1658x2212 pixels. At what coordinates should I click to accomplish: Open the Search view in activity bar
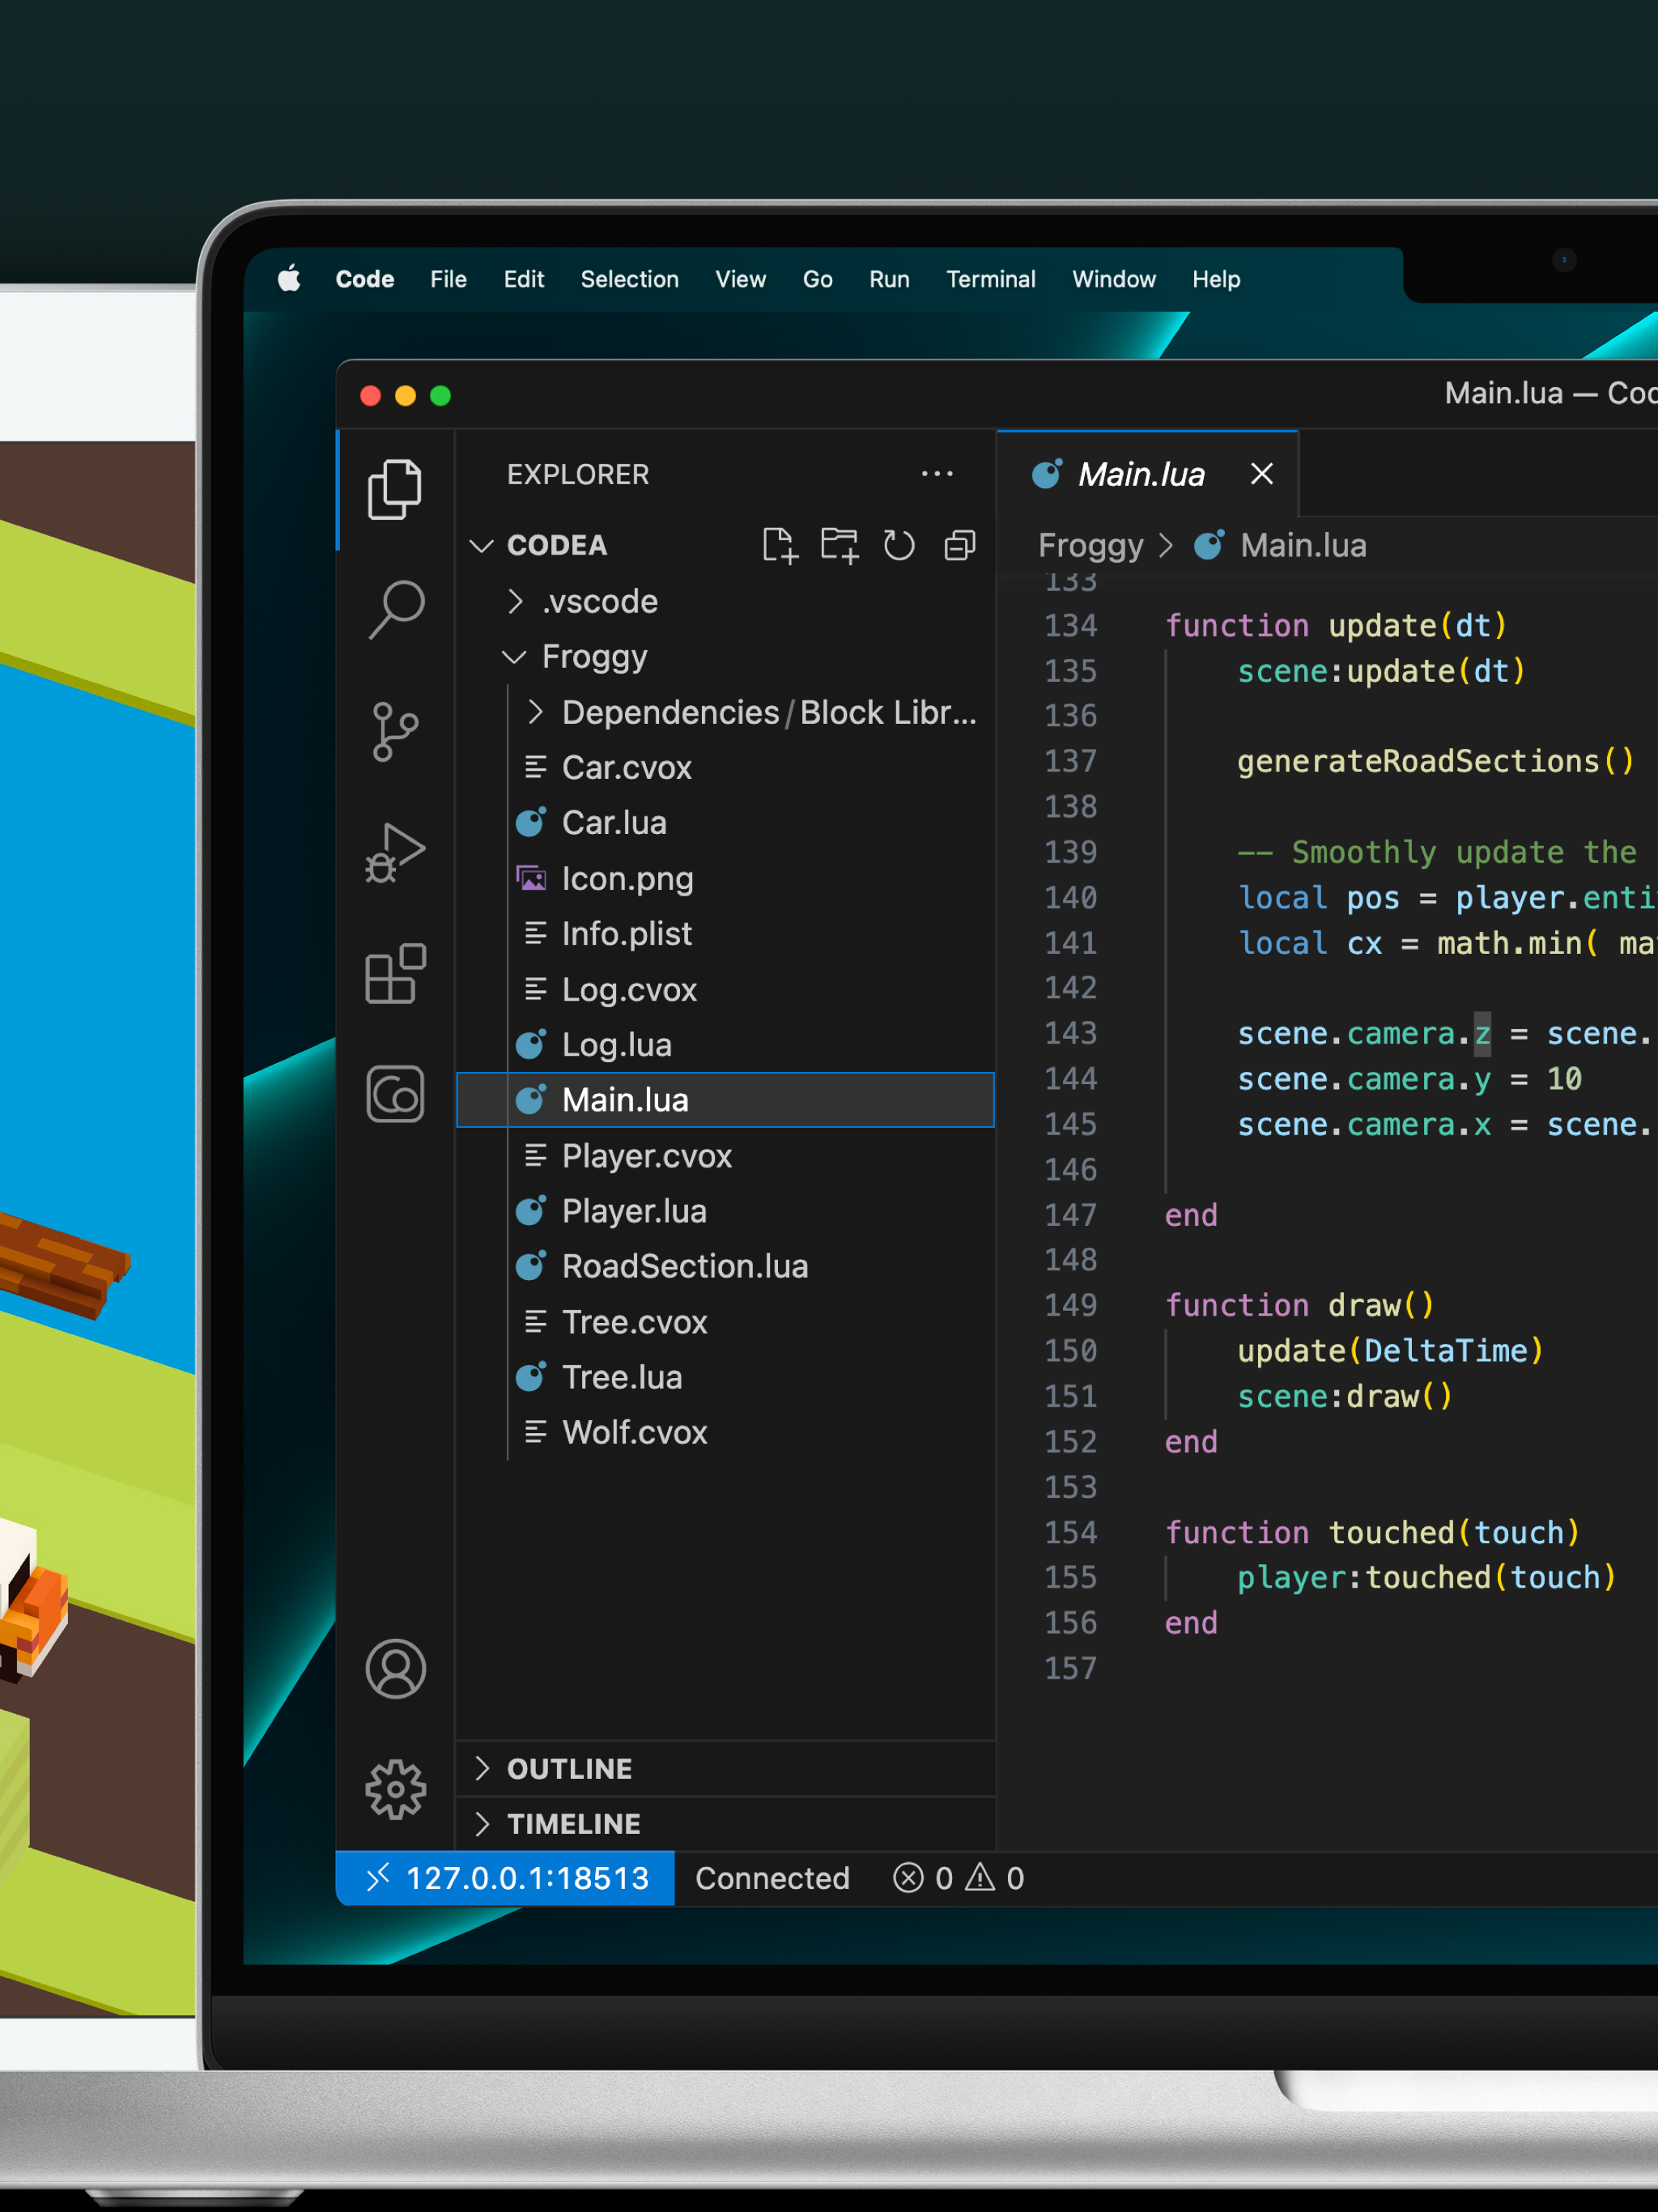click(x=396, y=608)
